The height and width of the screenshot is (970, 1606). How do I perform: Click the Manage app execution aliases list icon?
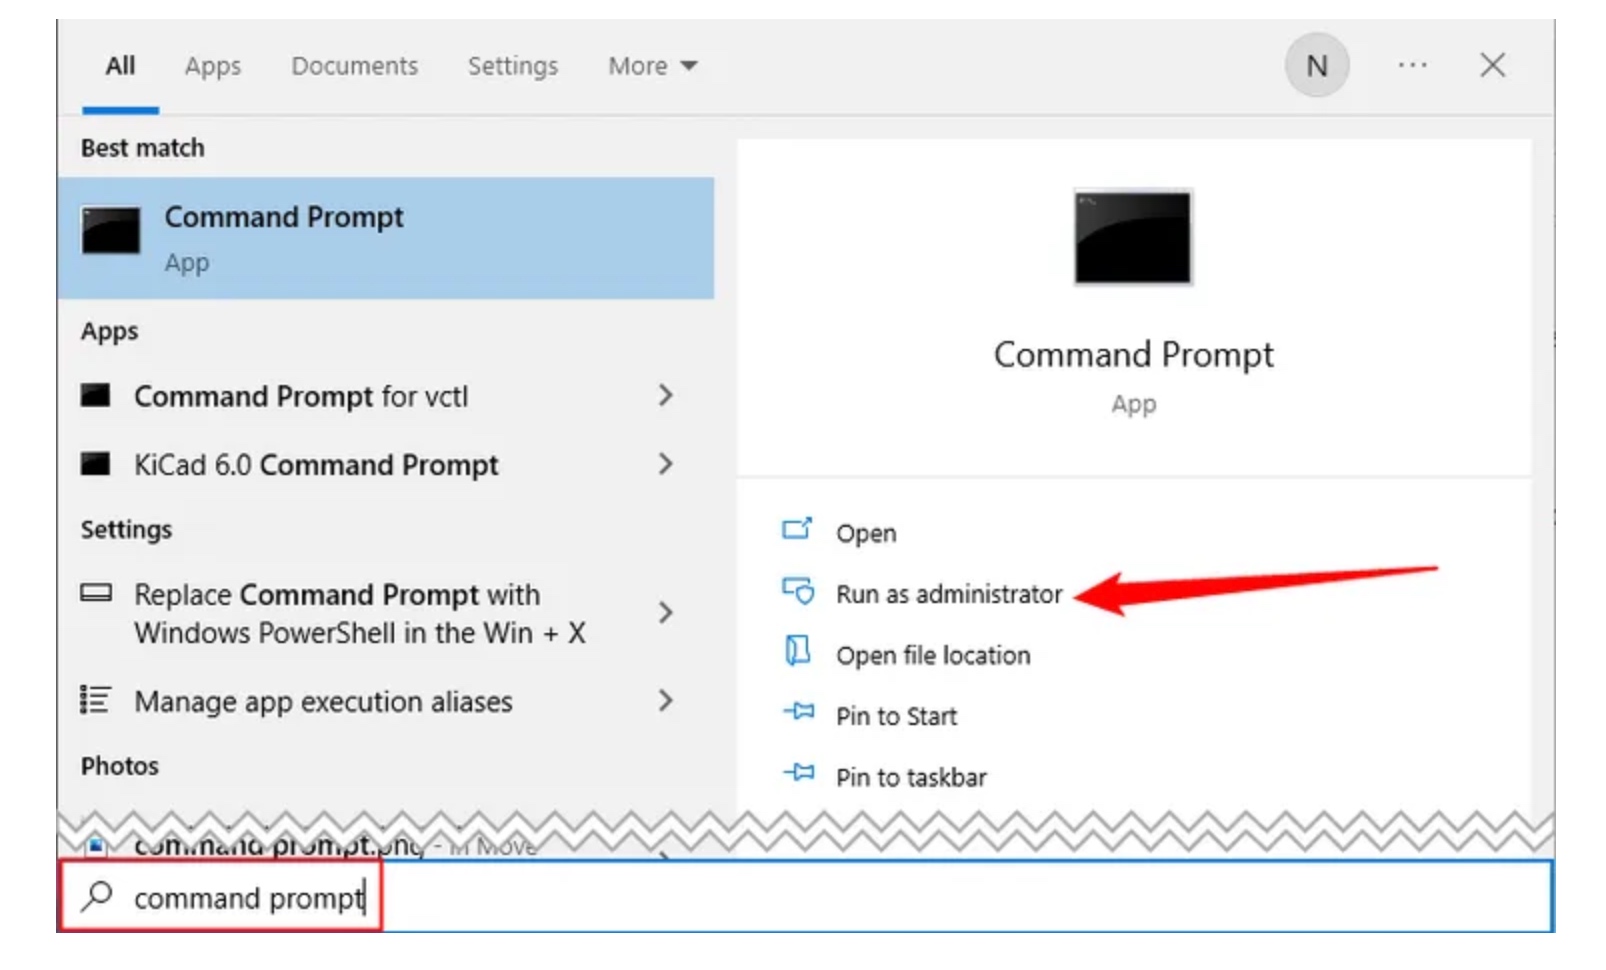pos(95,700)
